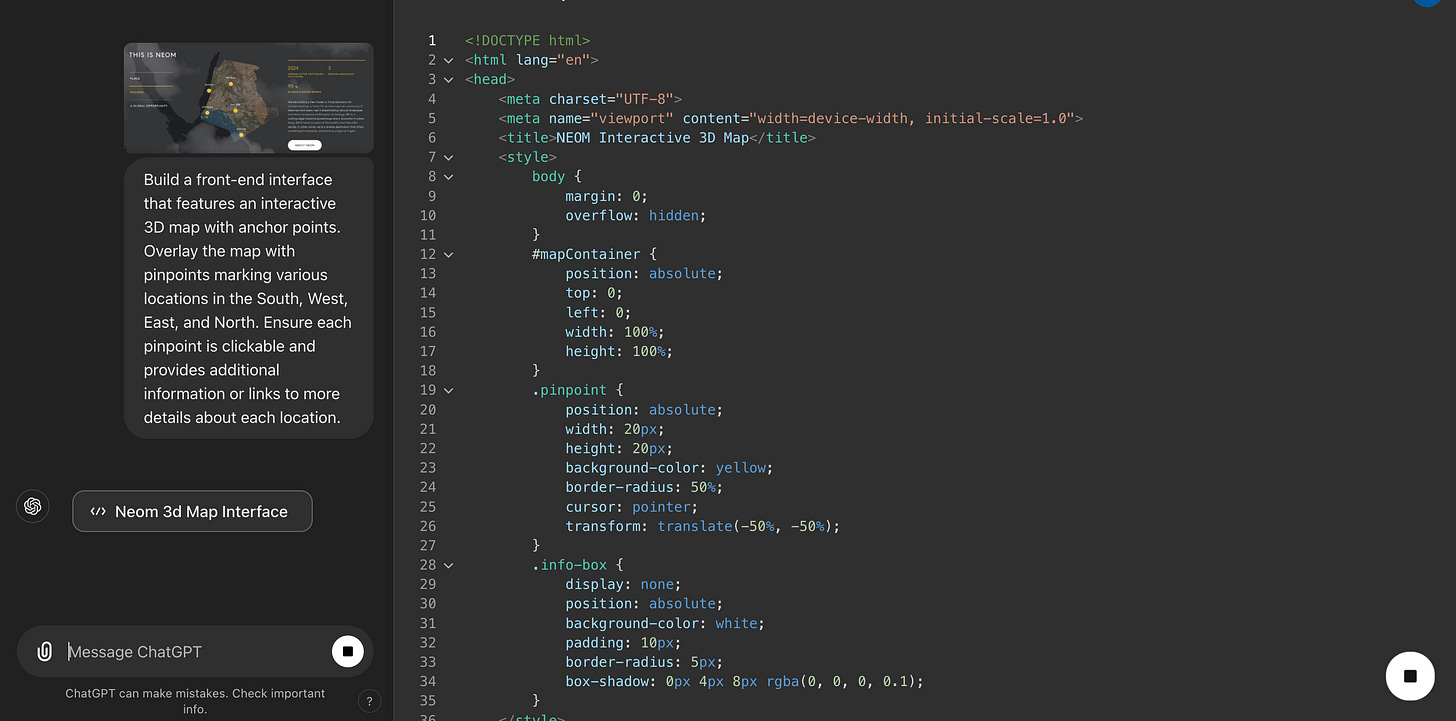Collapse the .info-box rule fold on line 28
The height and width of the screenshot is (721, 1456).
click(x=448, y=565)
